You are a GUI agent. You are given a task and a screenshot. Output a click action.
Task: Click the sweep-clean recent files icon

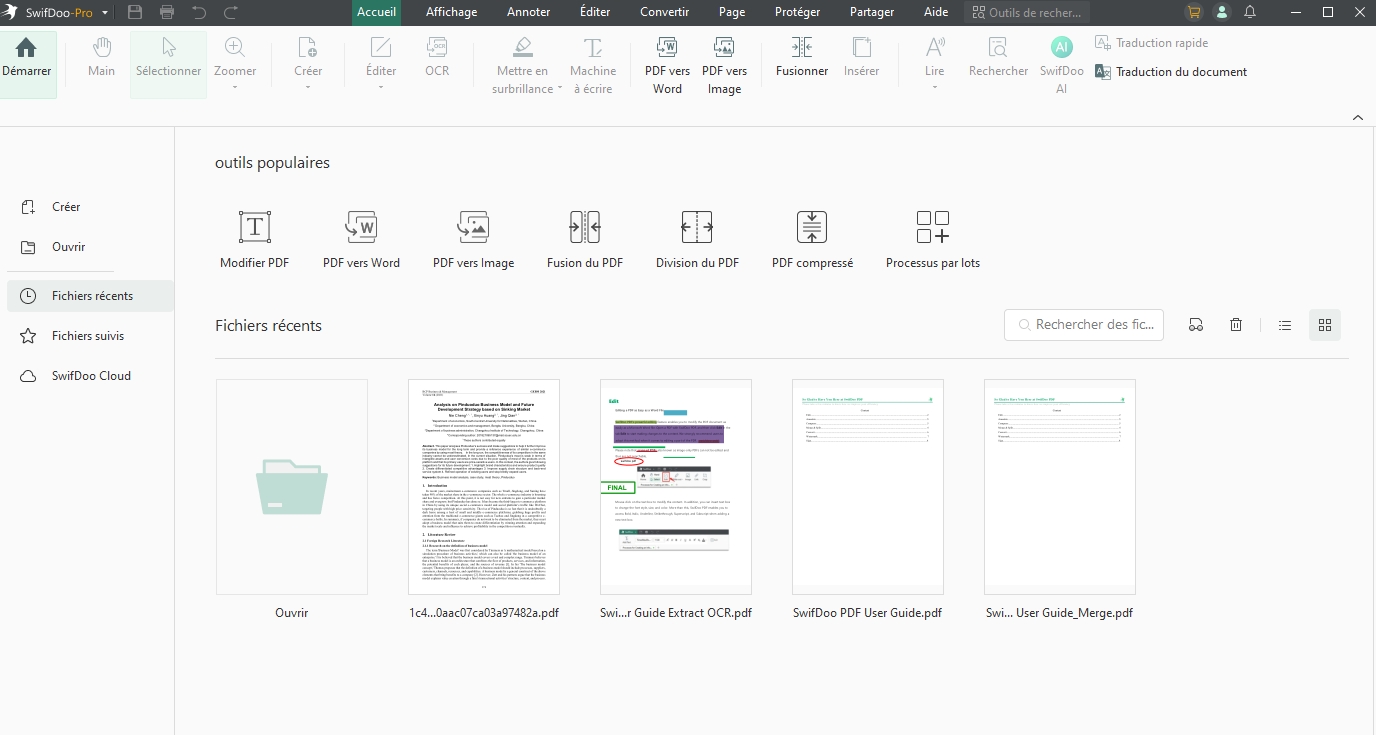1196,325
